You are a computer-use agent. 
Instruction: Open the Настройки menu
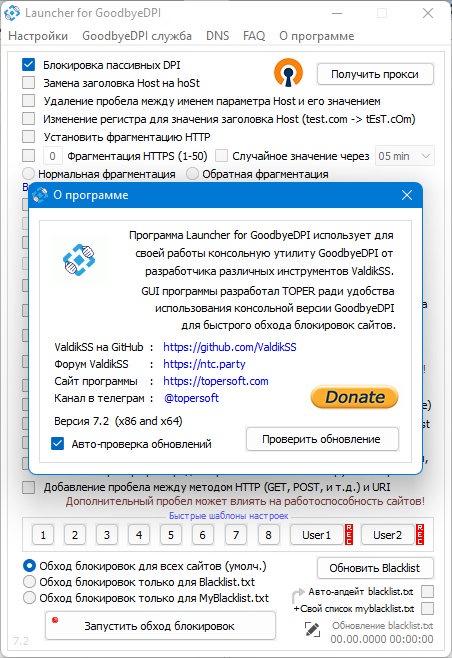coord(38,36)
